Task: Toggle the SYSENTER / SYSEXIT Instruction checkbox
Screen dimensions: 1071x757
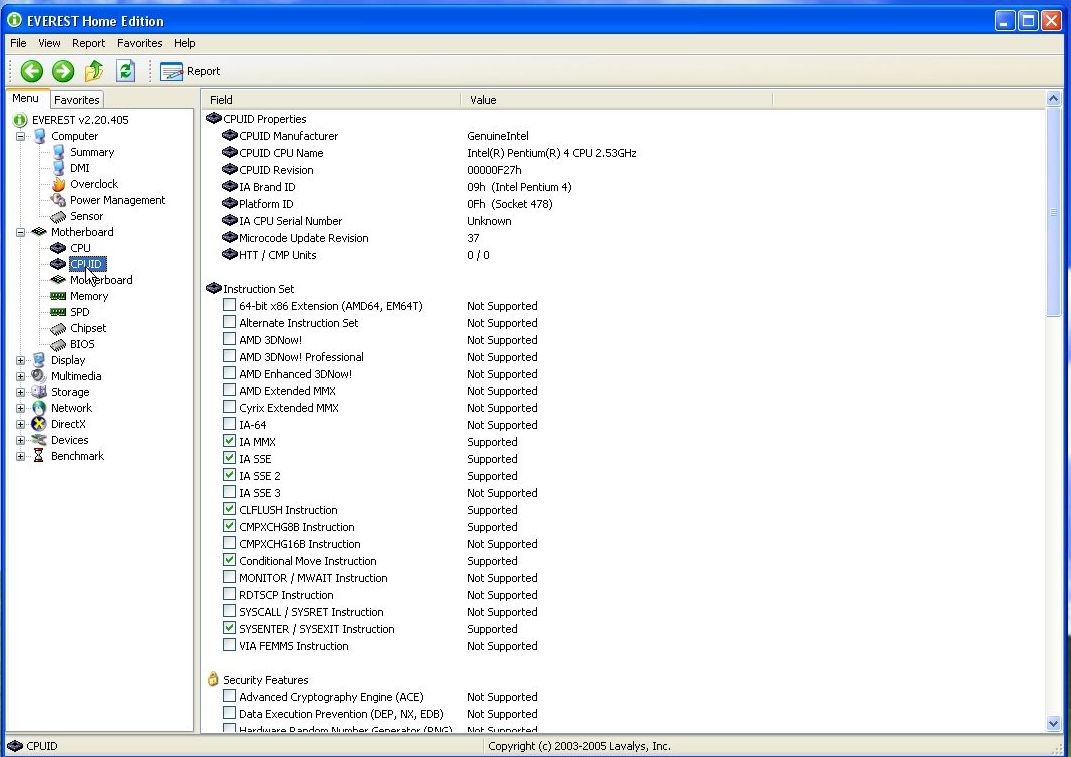Action: [x=230, y=629]
